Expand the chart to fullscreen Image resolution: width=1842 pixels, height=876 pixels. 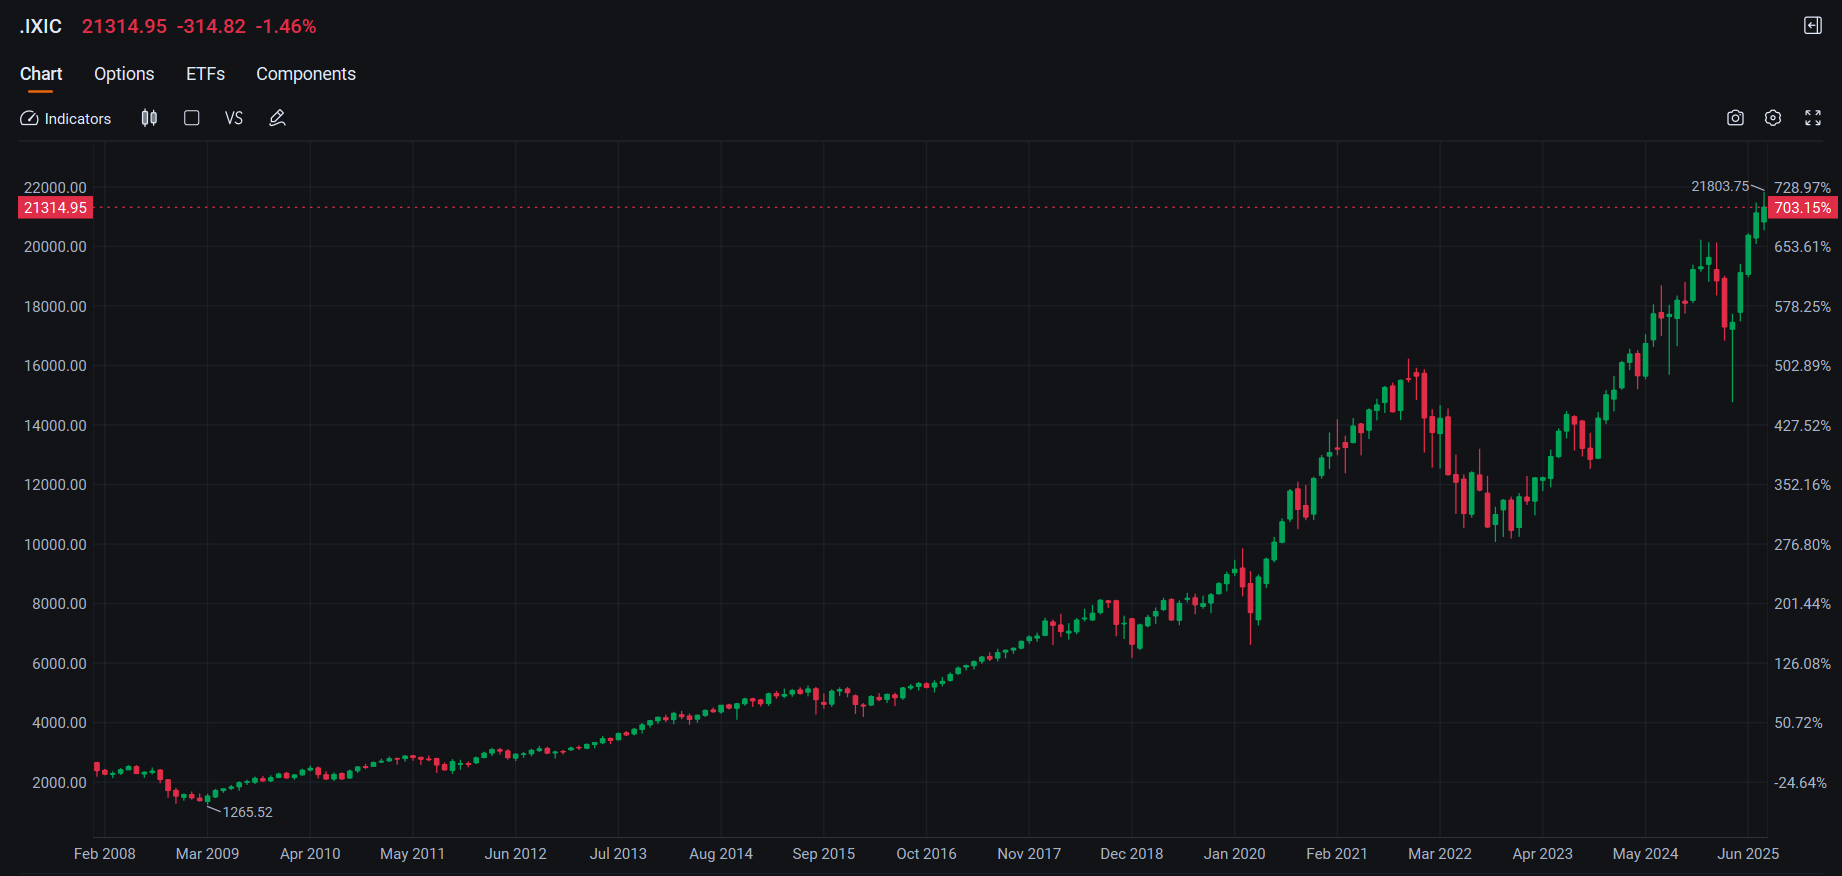point(1813,118)
